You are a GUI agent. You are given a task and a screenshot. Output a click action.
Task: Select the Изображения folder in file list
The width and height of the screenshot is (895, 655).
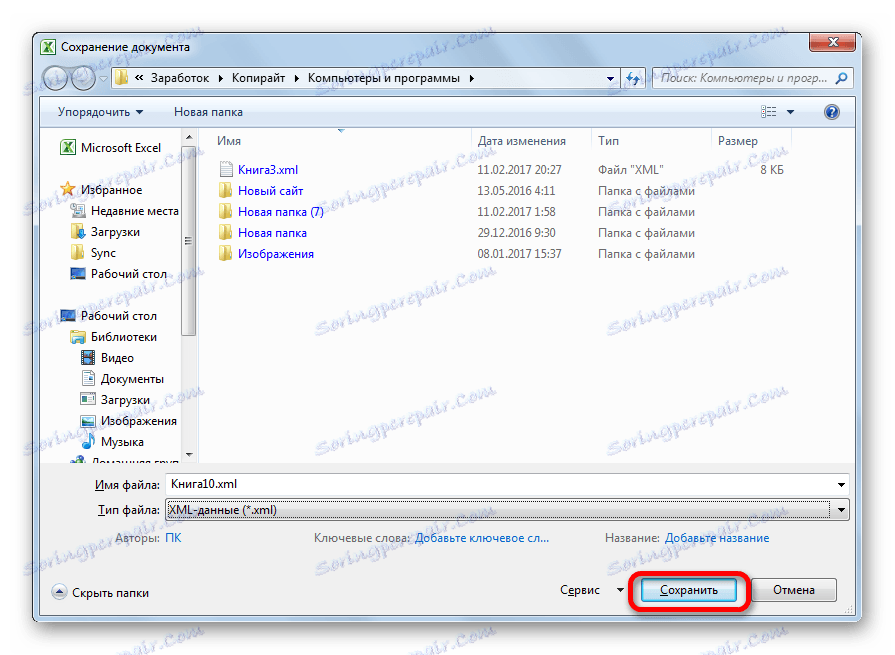coord(276,254)
